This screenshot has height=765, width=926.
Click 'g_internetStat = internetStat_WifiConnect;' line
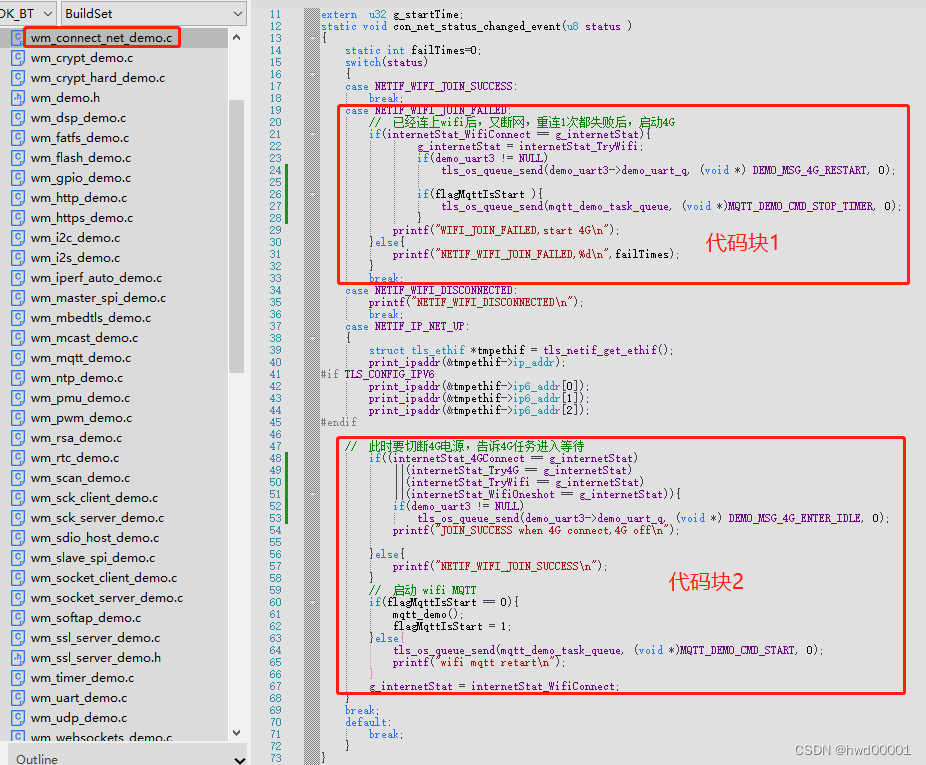click(494, 686)
